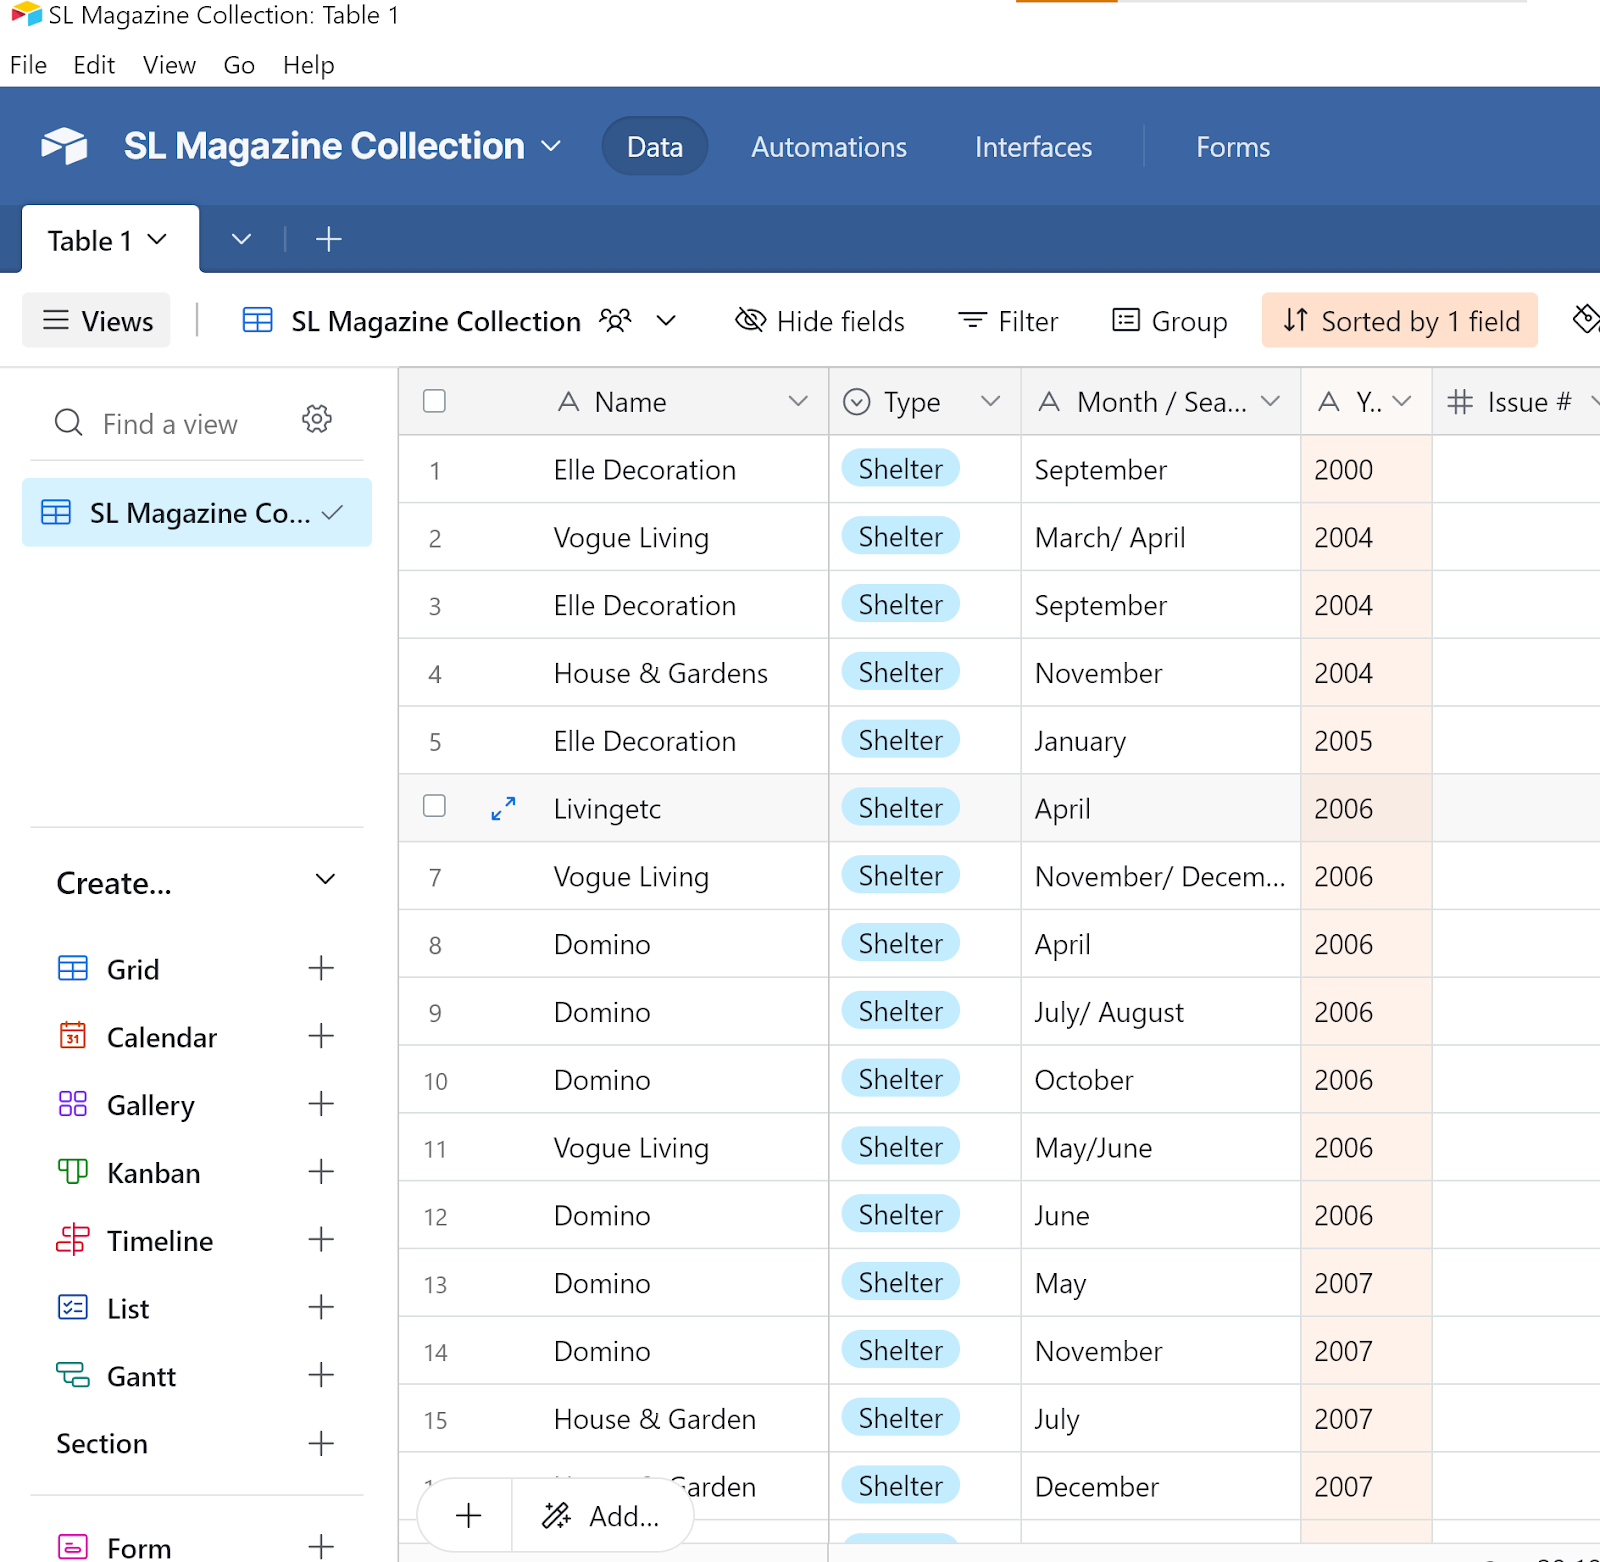The image size is (1600, 1562).
Task: Select SL Magazine Co... view in sidebar
Action: pos(197,513)
